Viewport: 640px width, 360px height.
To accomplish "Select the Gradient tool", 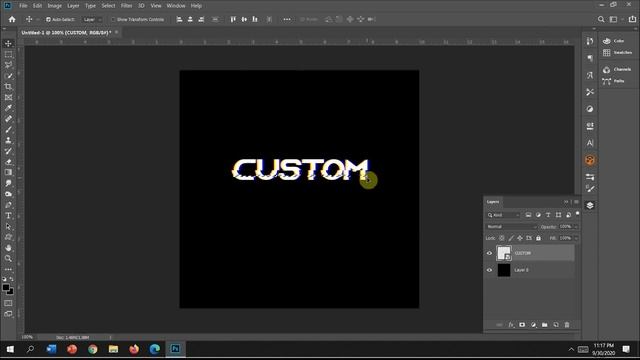I will pos(8,172).
